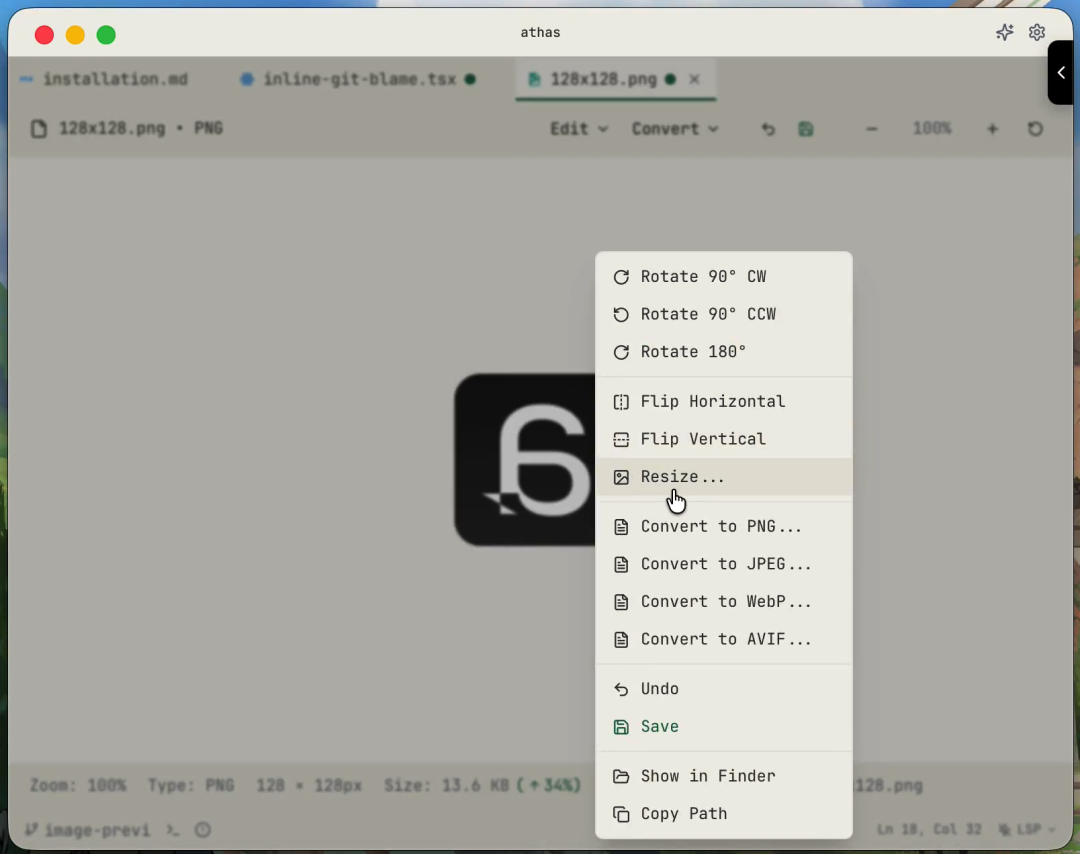Zoom in with the plus icon
The height and width of the screenshot is (854, 1080).
point(992,129)
